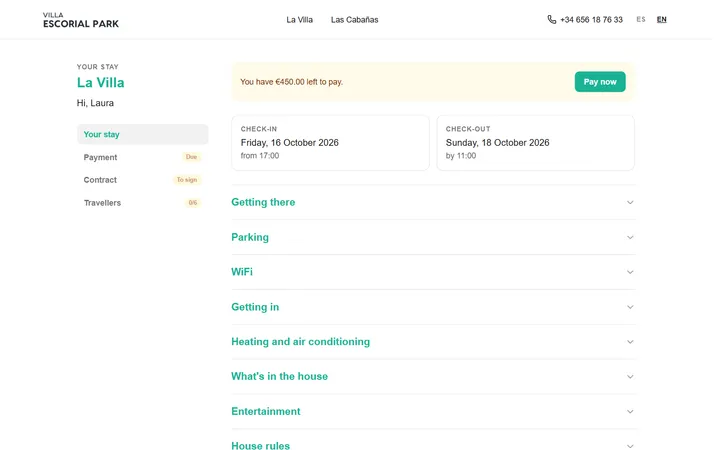Click the Due badge next to Payment
The image size is (720, 450).
tap(191, 157)
